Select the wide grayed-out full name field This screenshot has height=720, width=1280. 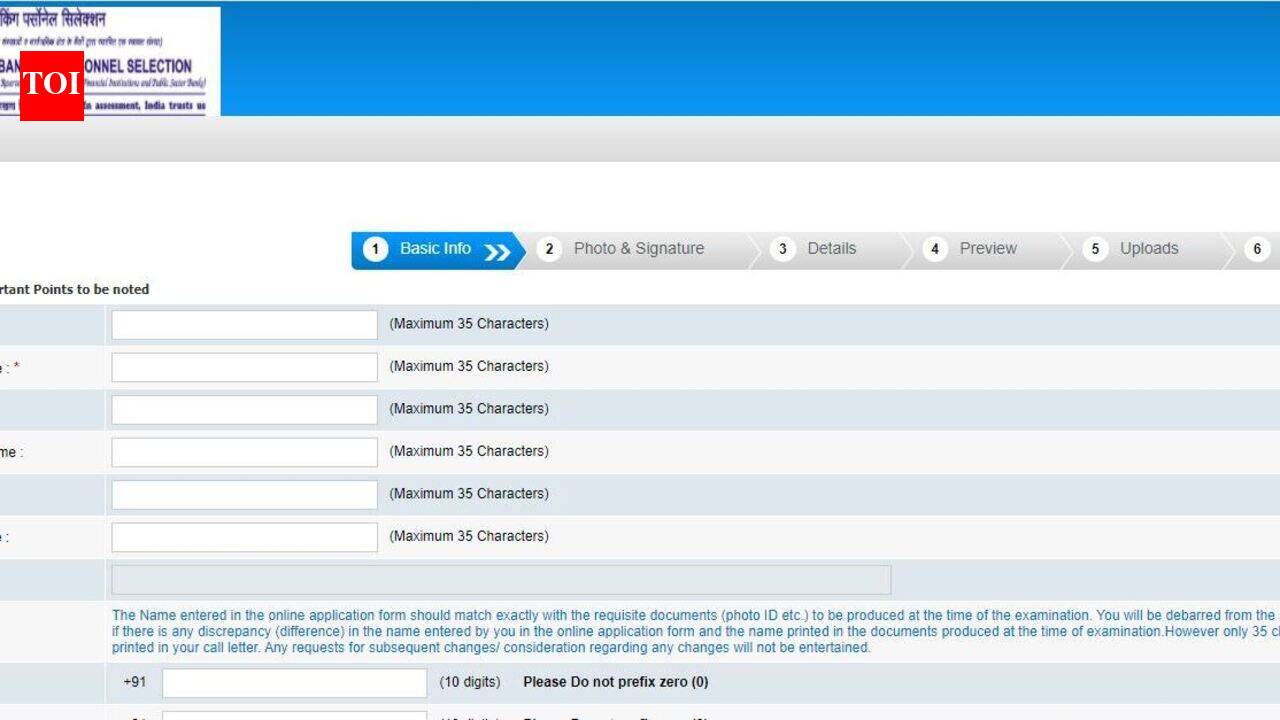(501, 580)
